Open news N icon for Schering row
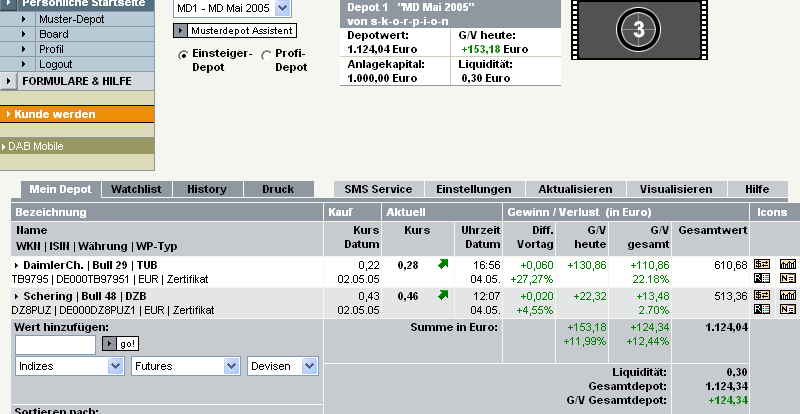The image size is (800, 414). (788, 309)
